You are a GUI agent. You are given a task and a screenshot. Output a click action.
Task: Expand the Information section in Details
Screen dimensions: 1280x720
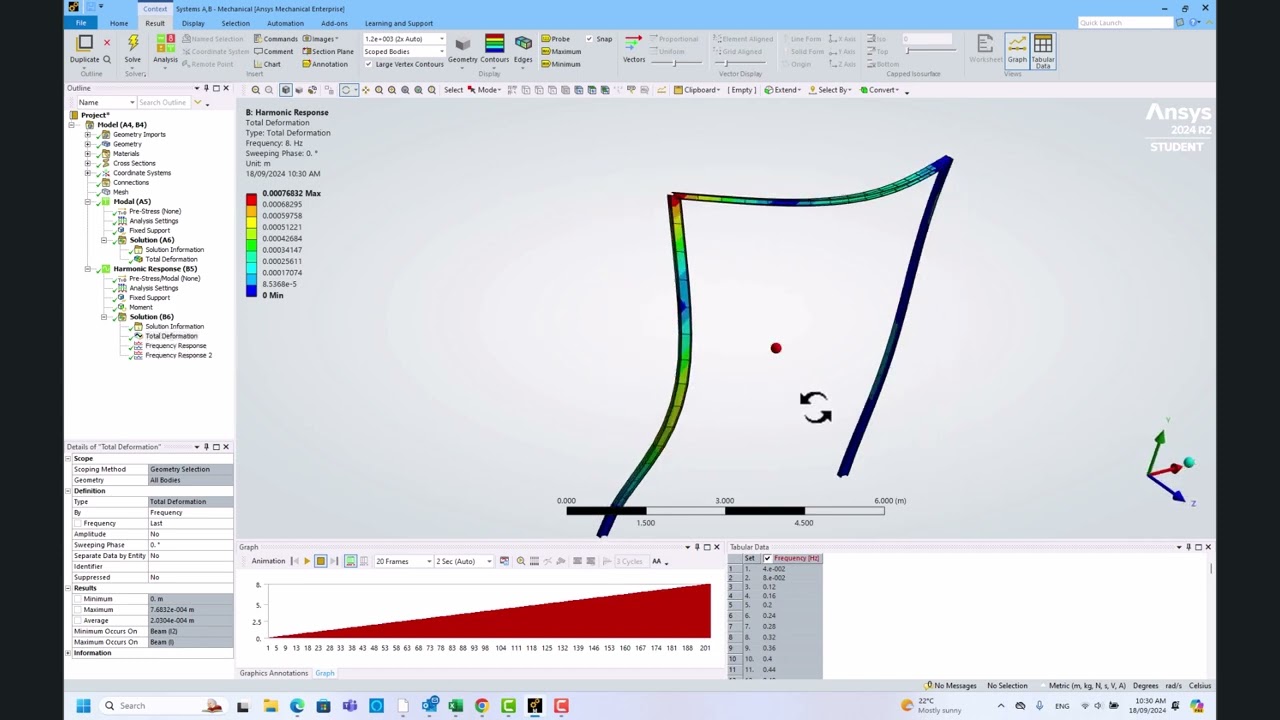coord(69,653)
